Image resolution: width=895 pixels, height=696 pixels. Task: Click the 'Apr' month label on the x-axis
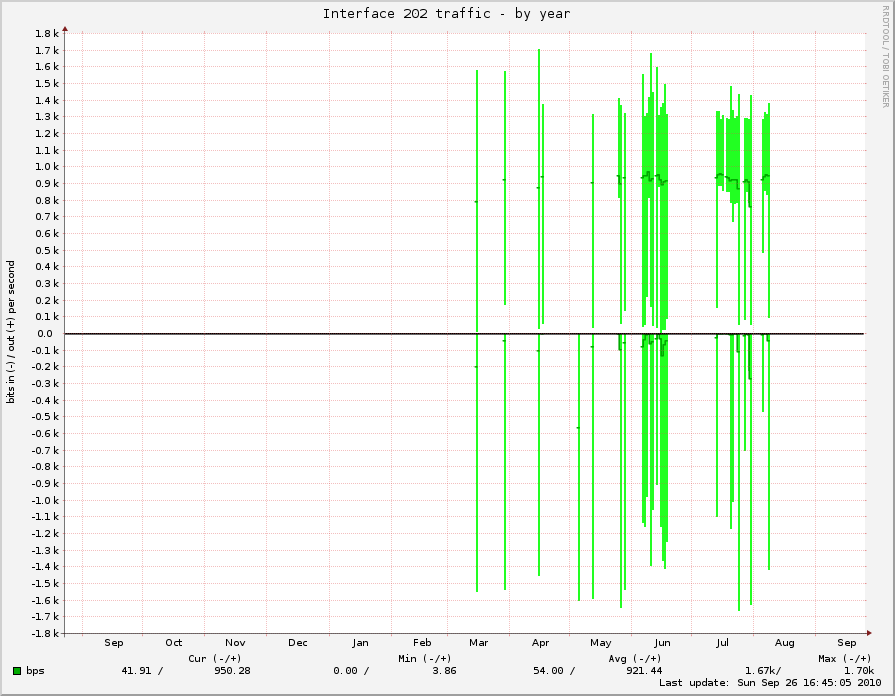tap(540, 643)
